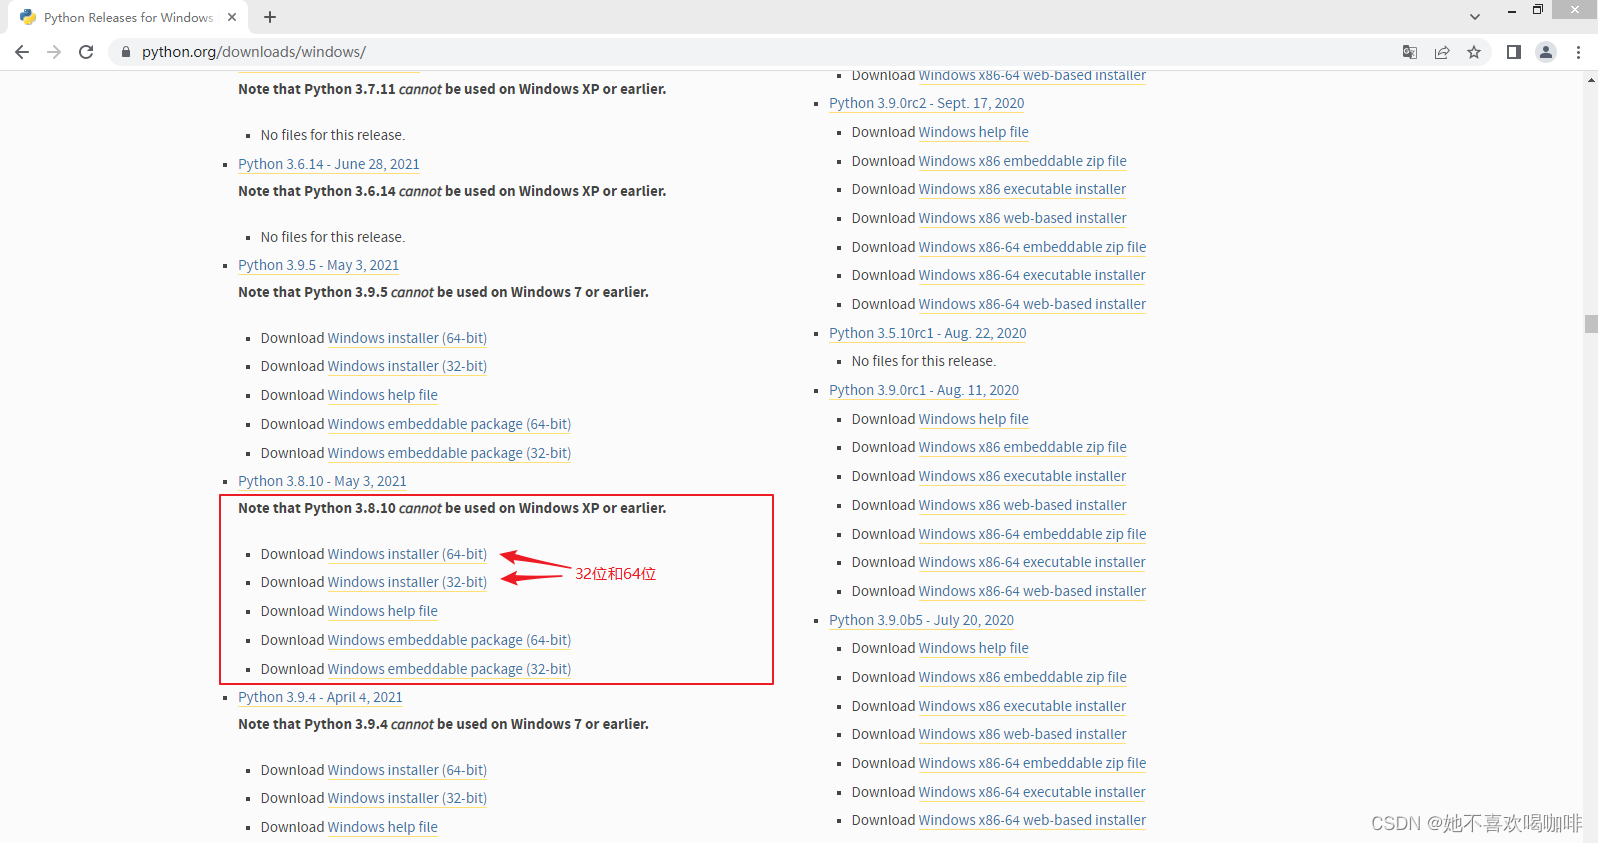Bookmark this page with the star

pos(1474,52)
